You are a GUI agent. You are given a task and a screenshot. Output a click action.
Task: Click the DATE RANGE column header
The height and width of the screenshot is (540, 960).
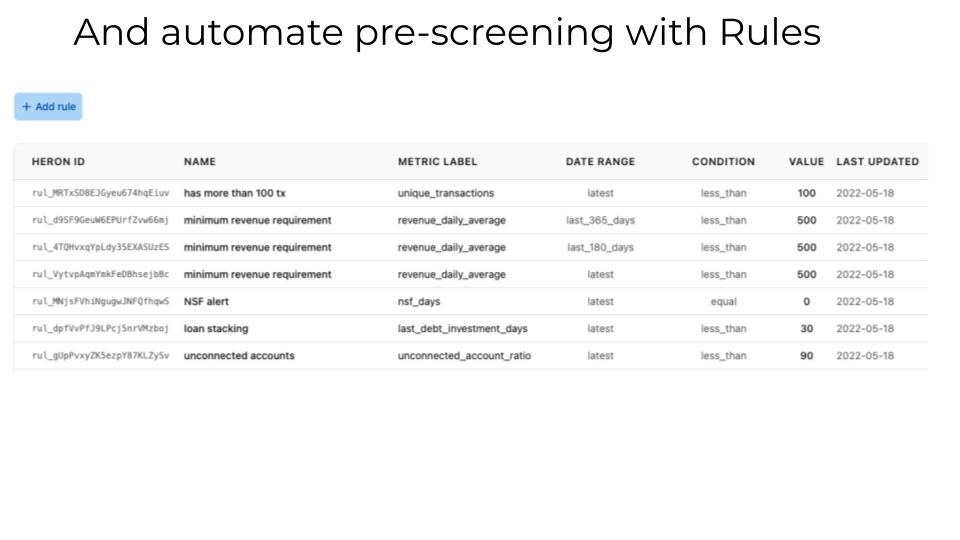point(600,162)
